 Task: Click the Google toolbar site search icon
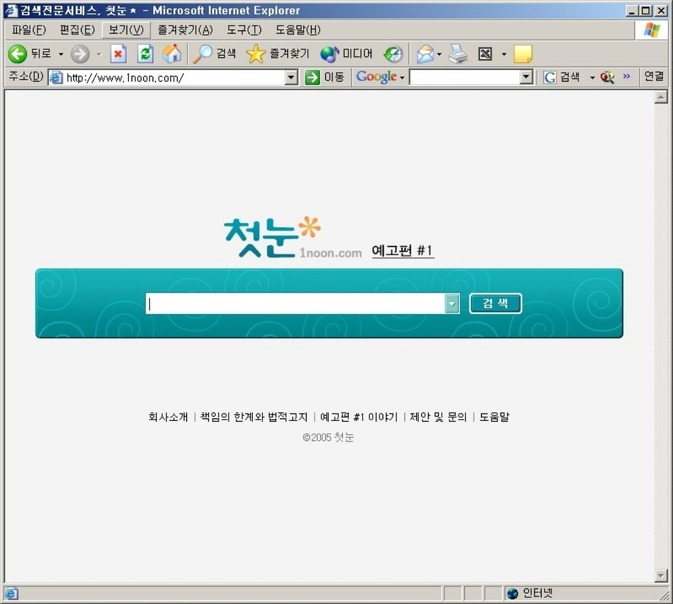[607, 77]
